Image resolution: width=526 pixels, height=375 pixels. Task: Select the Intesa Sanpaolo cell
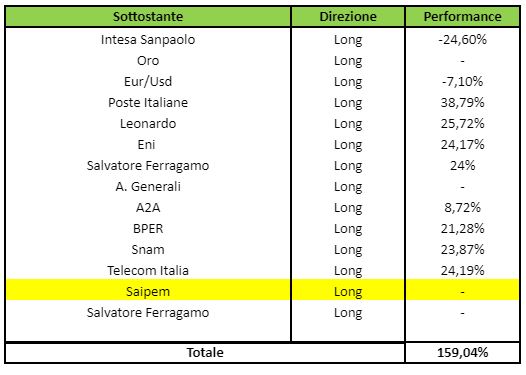click(148, 40)
